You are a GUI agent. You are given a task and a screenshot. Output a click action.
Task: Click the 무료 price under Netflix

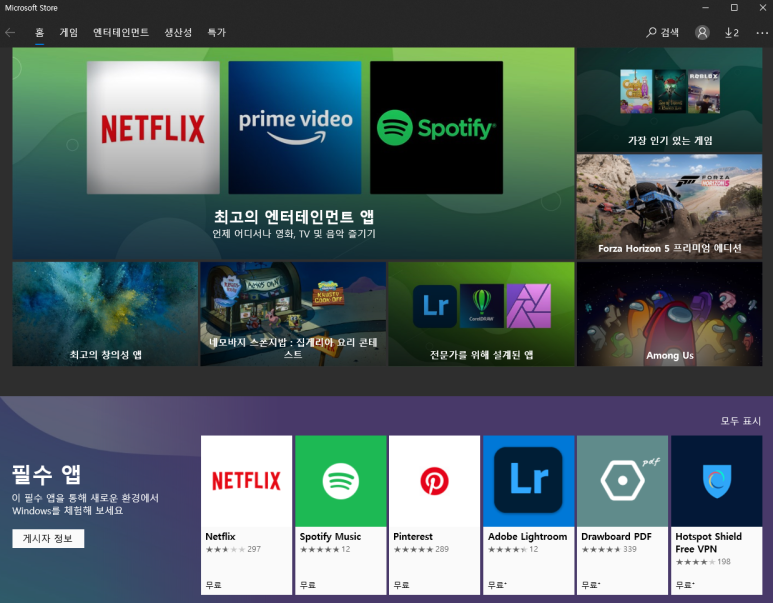213,585
